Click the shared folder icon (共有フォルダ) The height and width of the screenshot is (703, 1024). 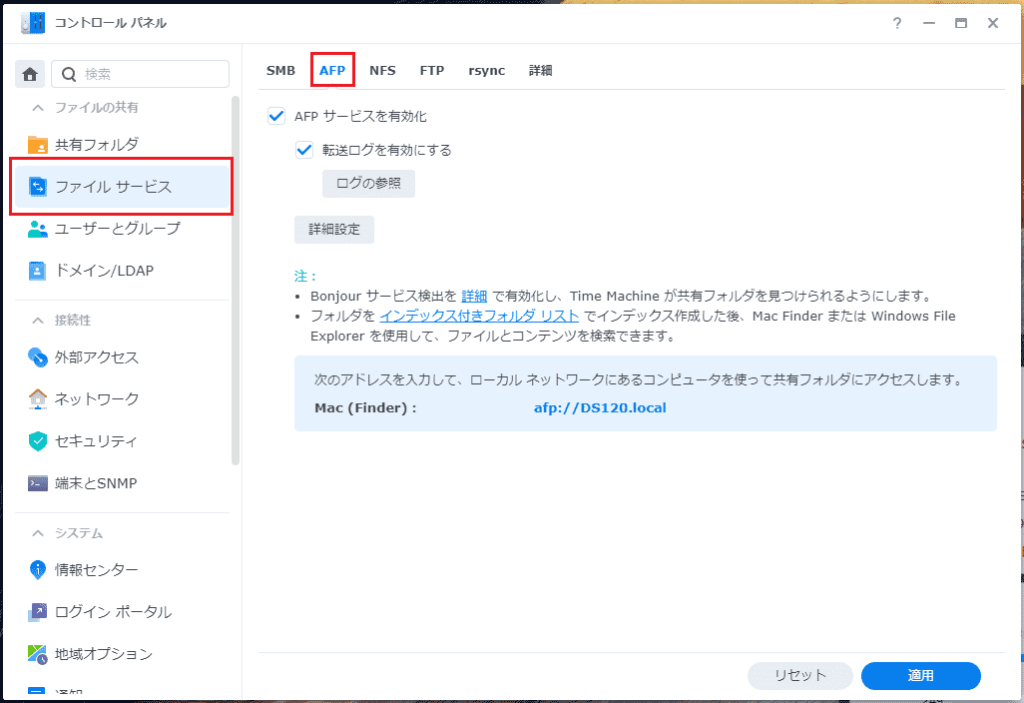pyautogui.click(x=37, y=144)
